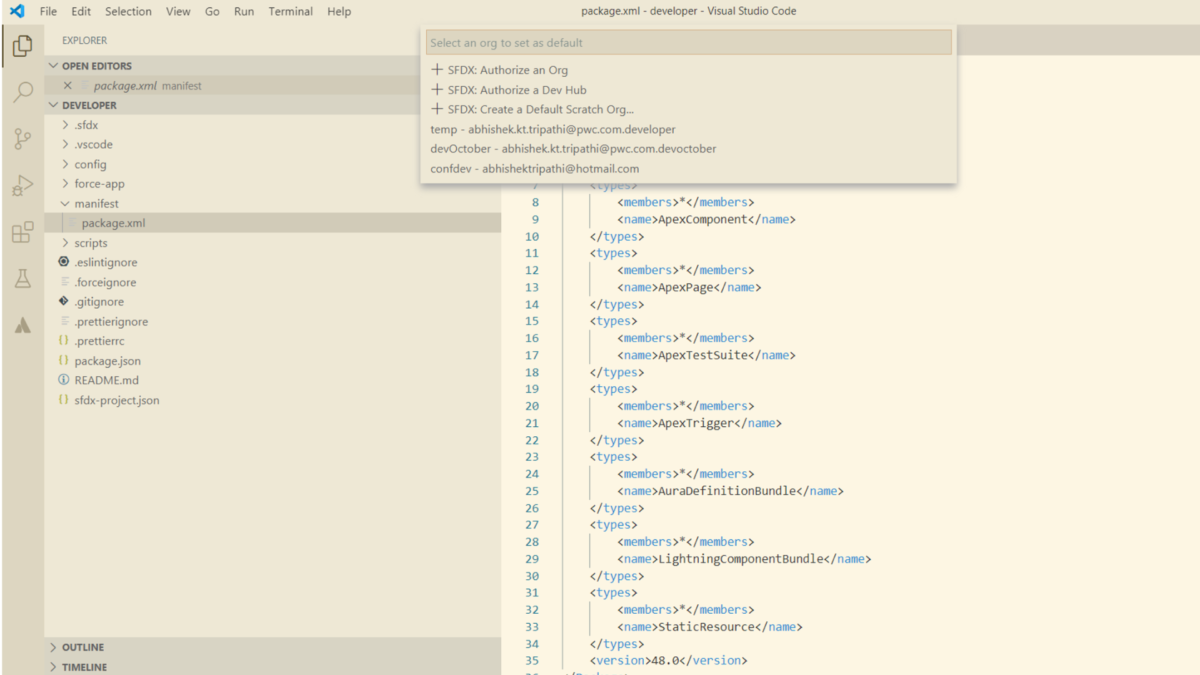The height and width of the screenshot is (675, 1200).
Task: Open the Go menu
Action: click(x=212, y=12)
